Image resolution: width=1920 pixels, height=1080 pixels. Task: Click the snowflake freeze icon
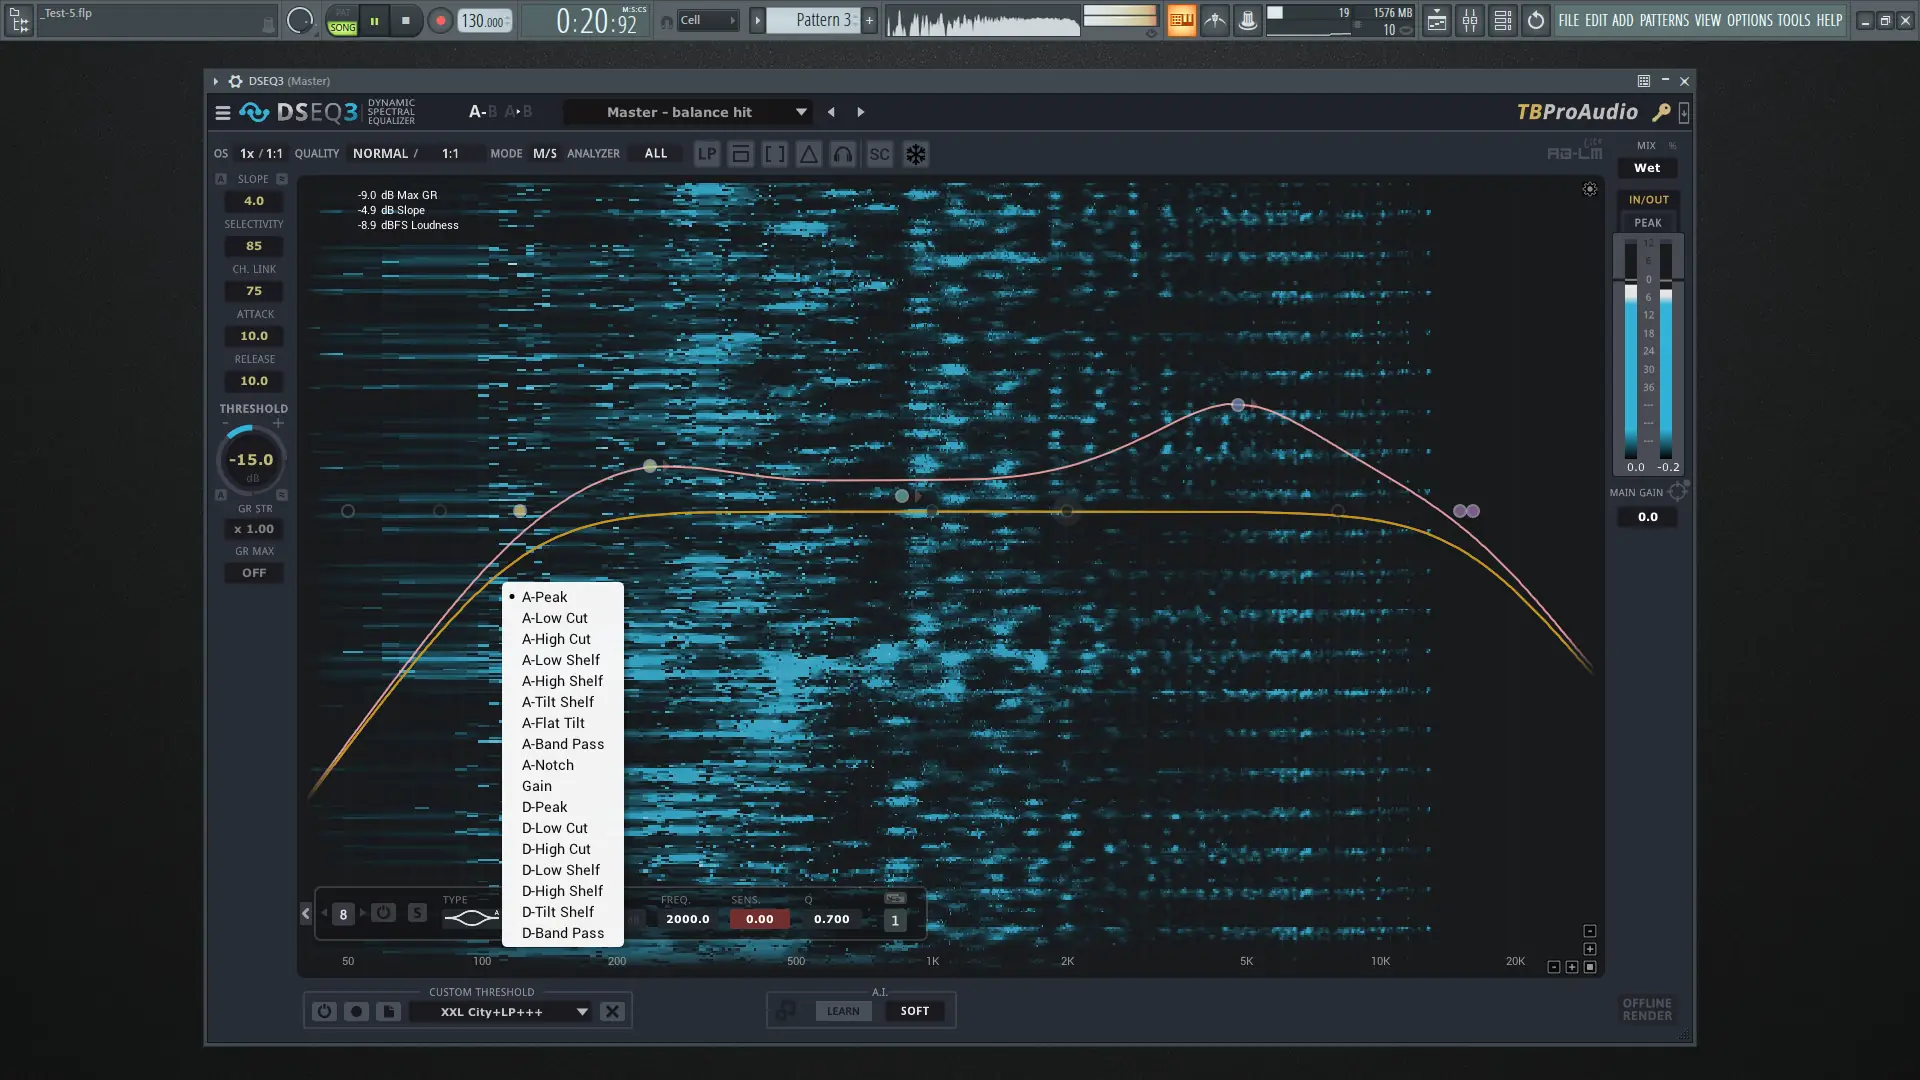point(915,154)
